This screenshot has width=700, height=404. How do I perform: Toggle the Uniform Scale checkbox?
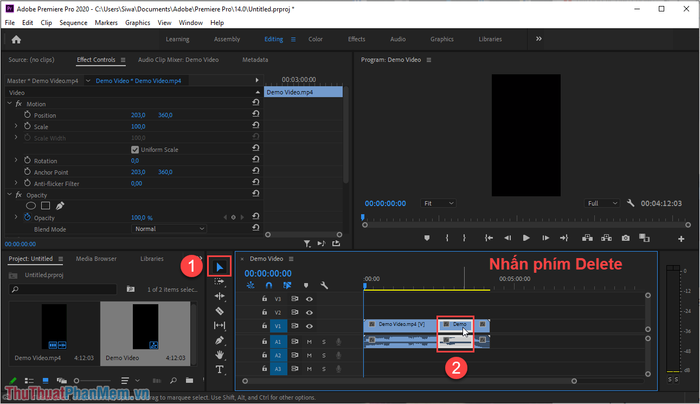135,150
